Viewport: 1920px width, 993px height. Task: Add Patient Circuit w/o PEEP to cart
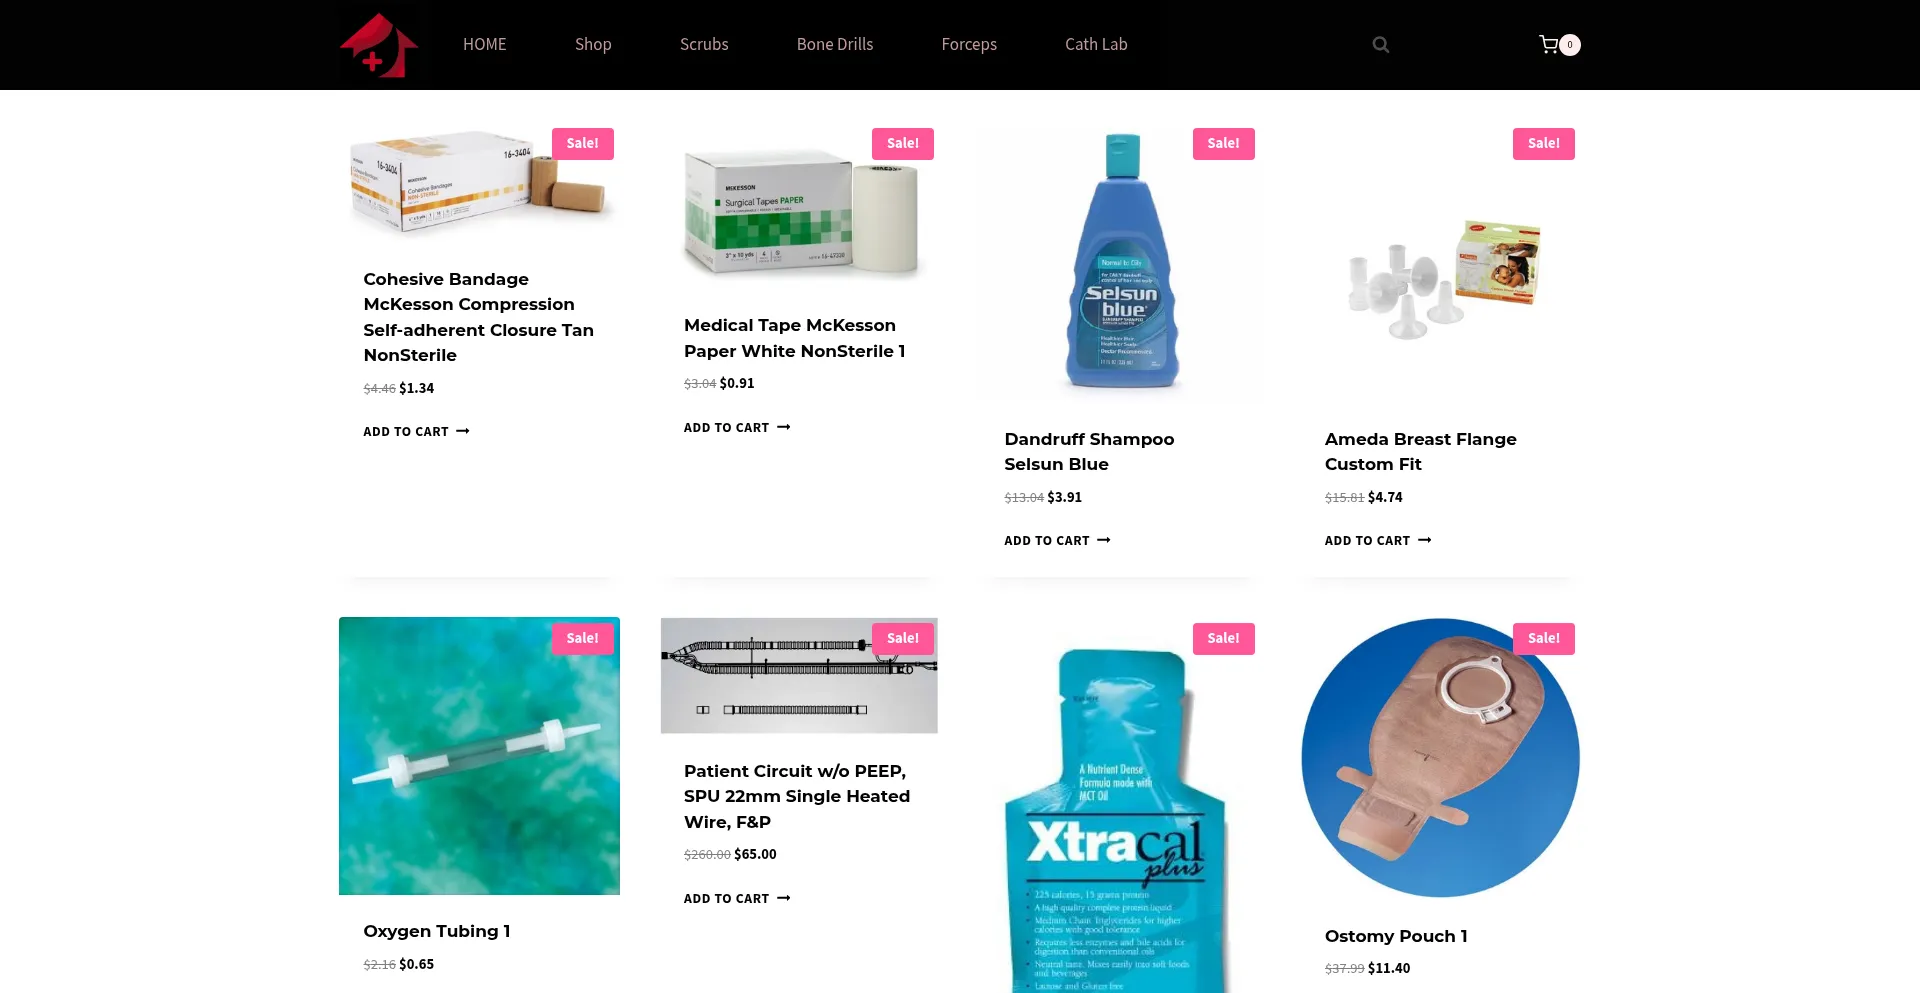click(737, 899)
